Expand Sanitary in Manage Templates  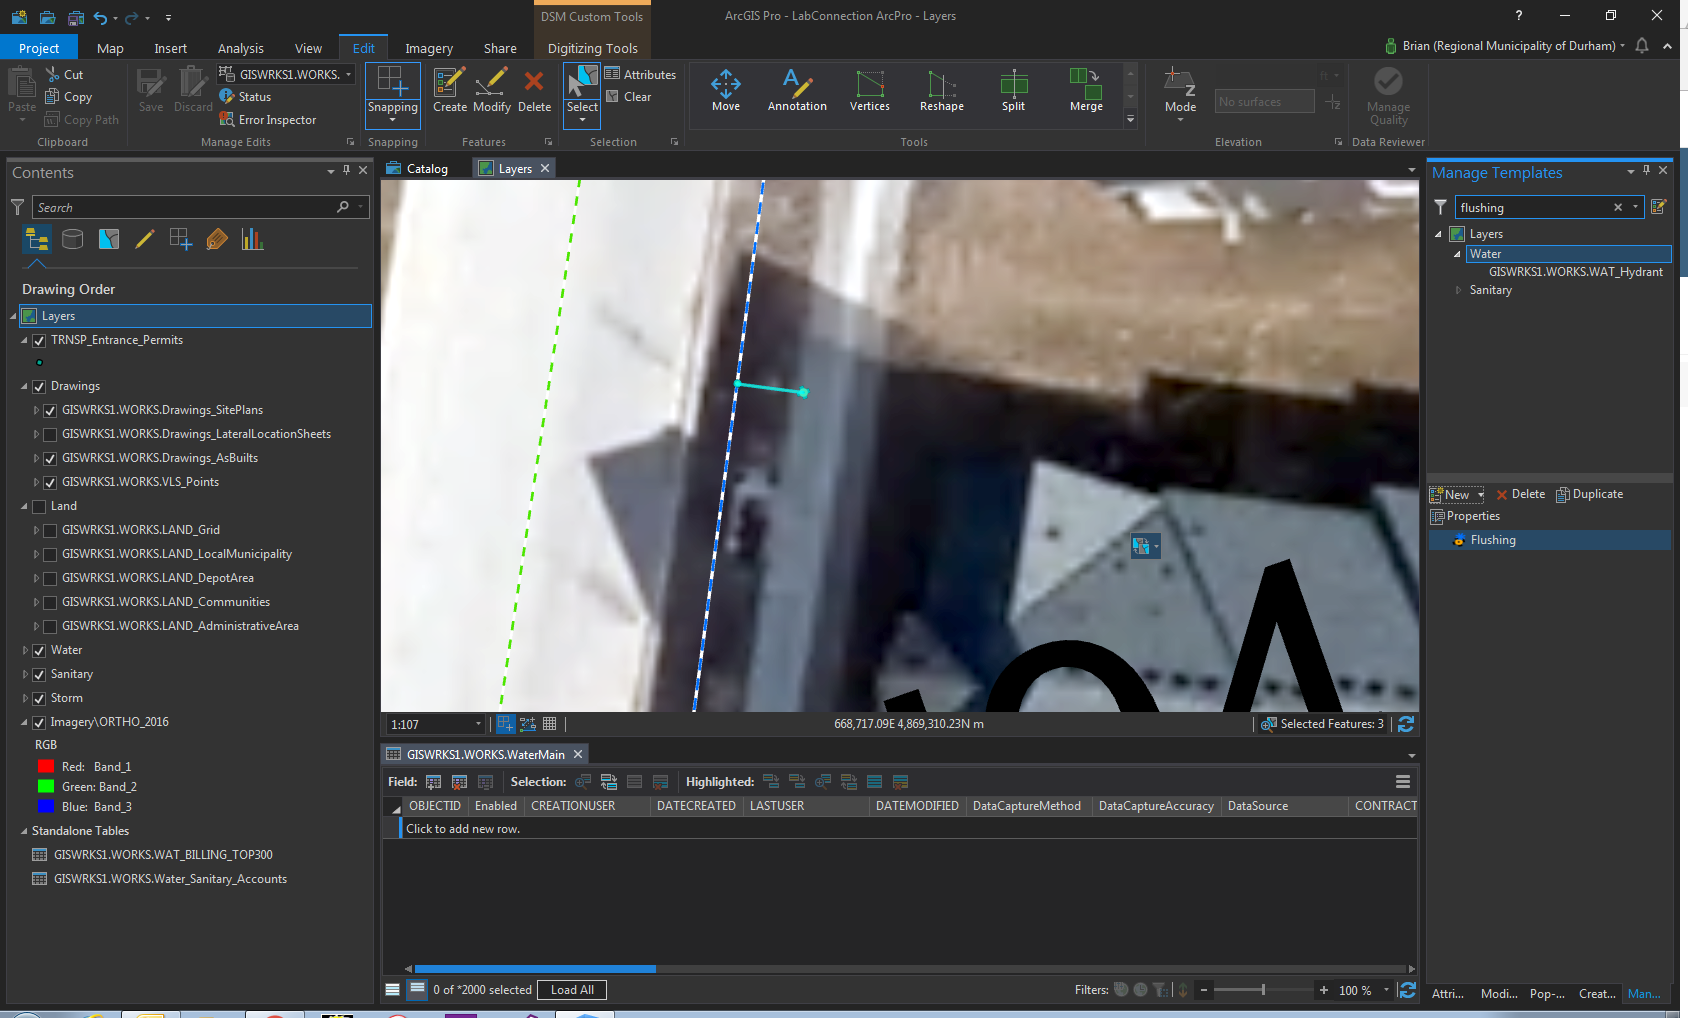point(1458,290)
